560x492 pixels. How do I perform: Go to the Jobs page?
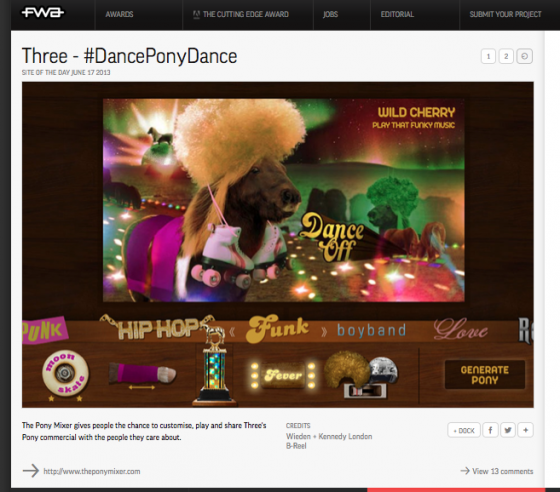point(330,14)
